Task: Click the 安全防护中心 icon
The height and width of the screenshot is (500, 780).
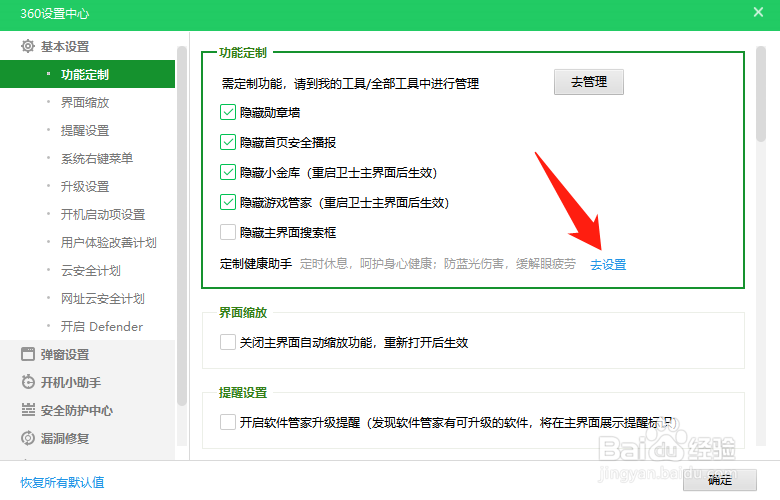Action: (x=28, y=410)
